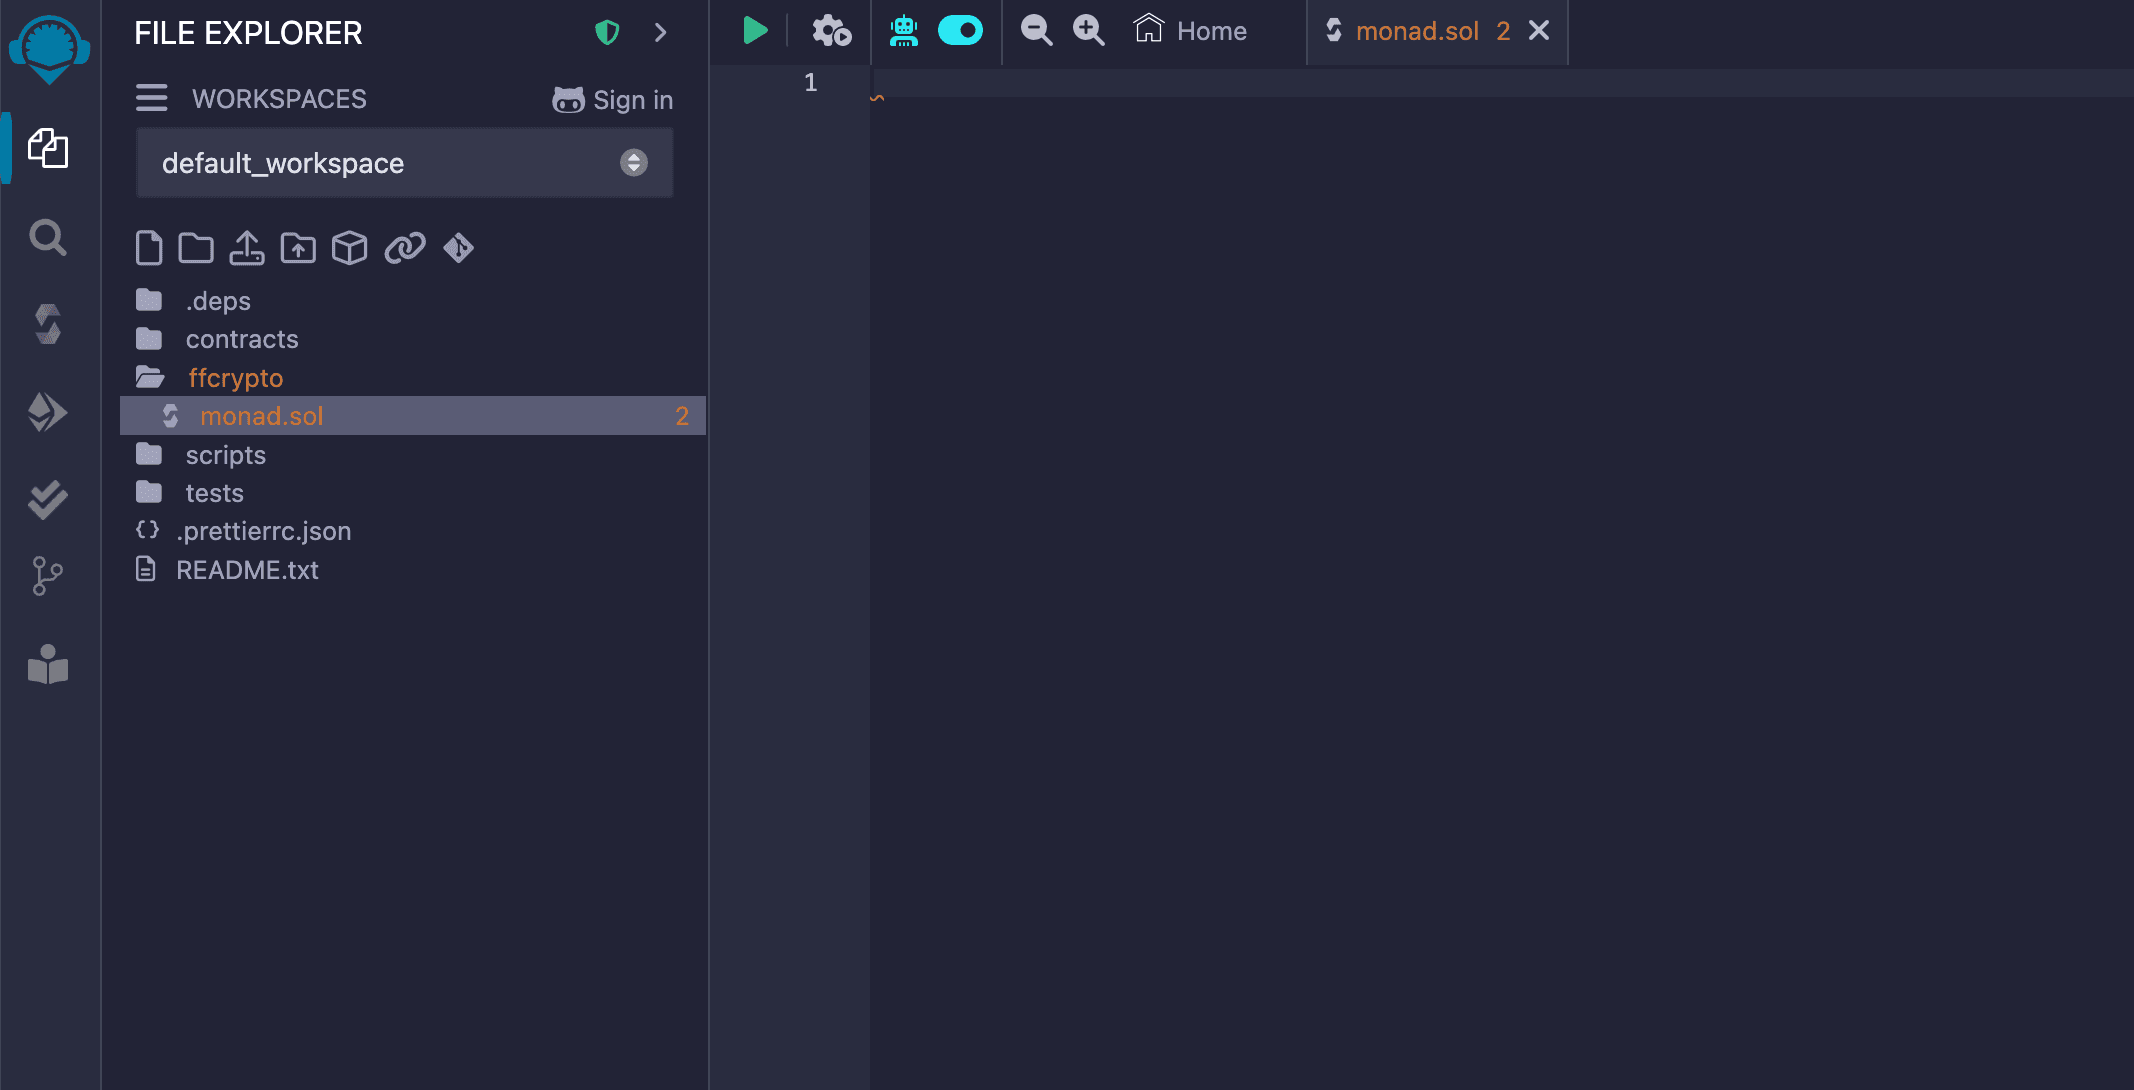This screenshot has width=2134, height=1090.
Task: Open the default_workspace dropdown
Action: [405, 163]
